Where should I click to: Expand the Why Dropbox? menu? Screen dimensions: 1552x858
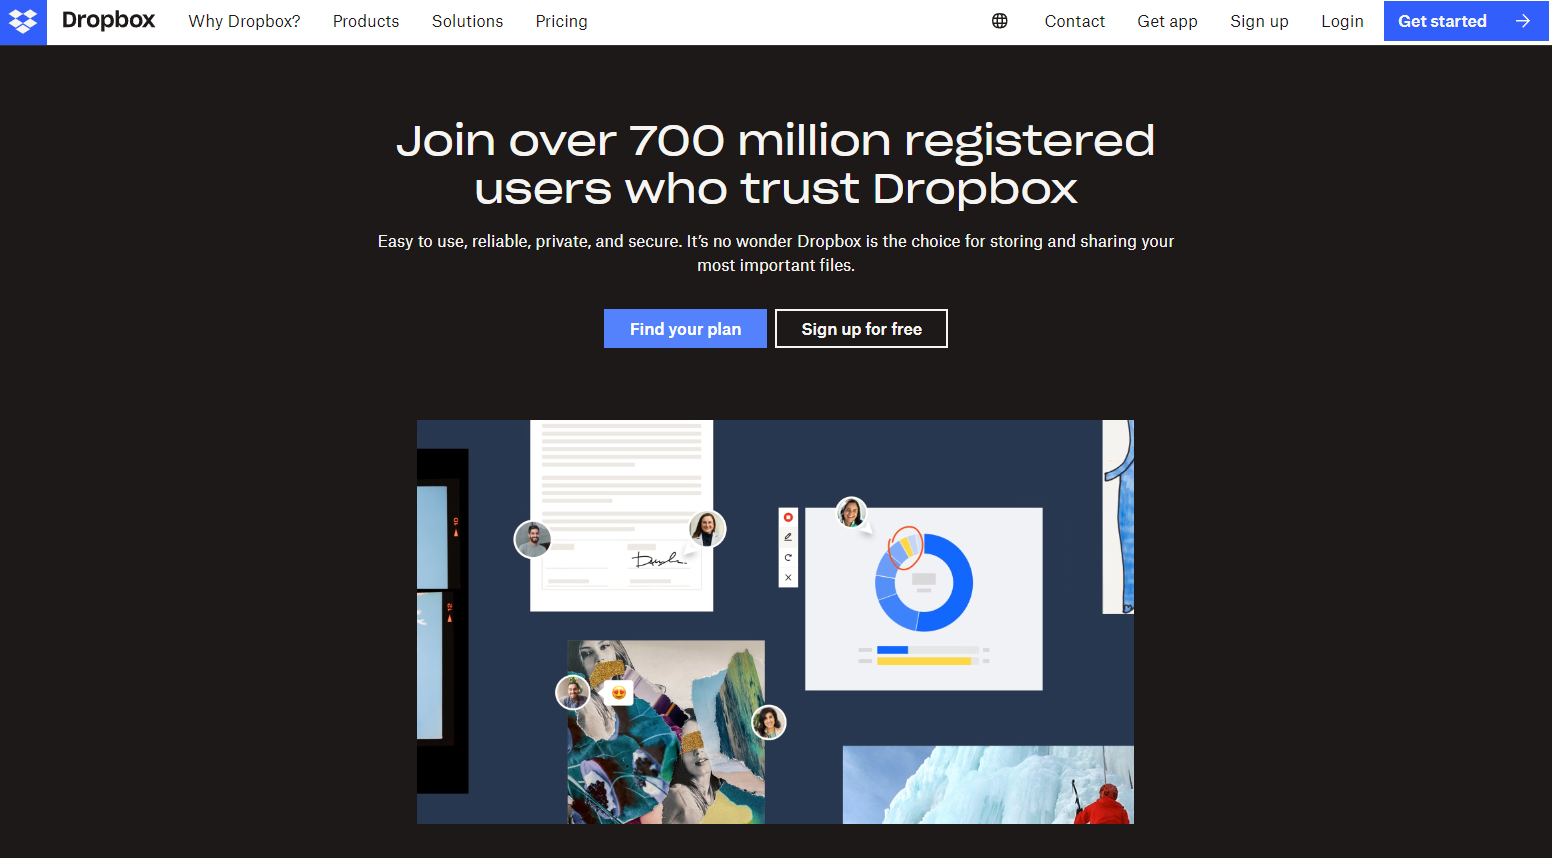[244, 21]
